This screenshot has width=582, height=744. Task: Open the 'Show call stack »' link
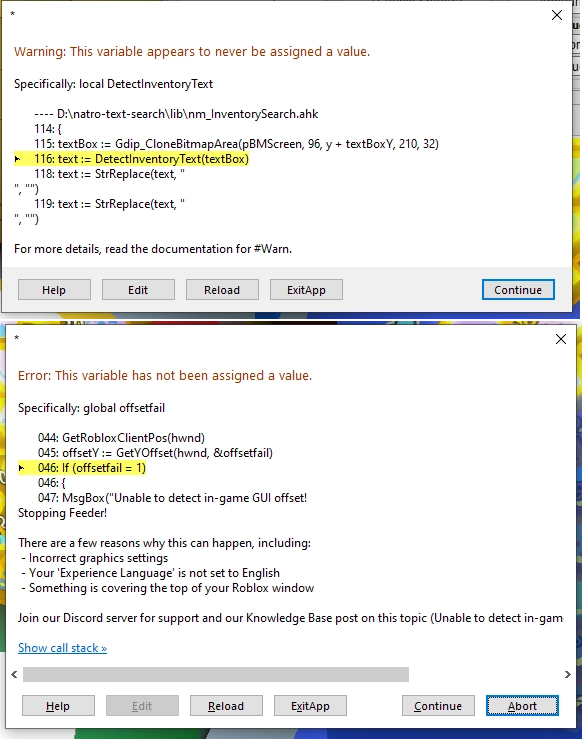tap(62, 648)
